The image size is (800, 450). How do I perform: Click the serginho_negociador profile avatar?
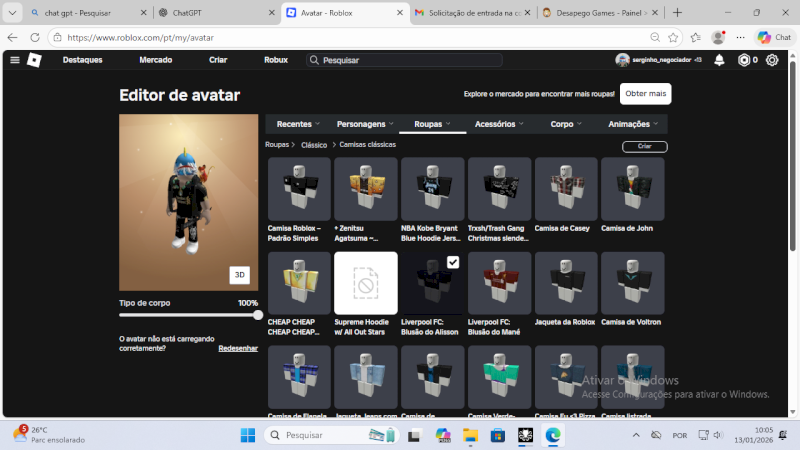[x=622, y=60]
